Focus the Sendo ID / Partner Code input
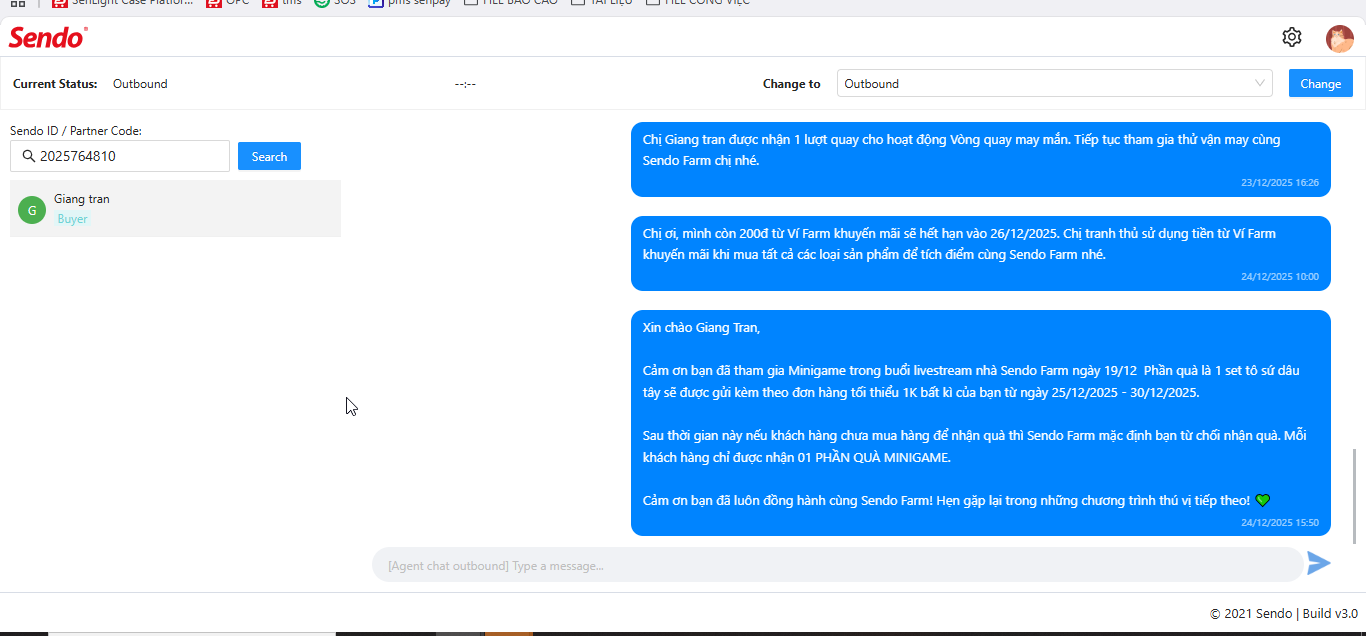The height and width of the screenshot is (636, 1366). pos(120,156)
